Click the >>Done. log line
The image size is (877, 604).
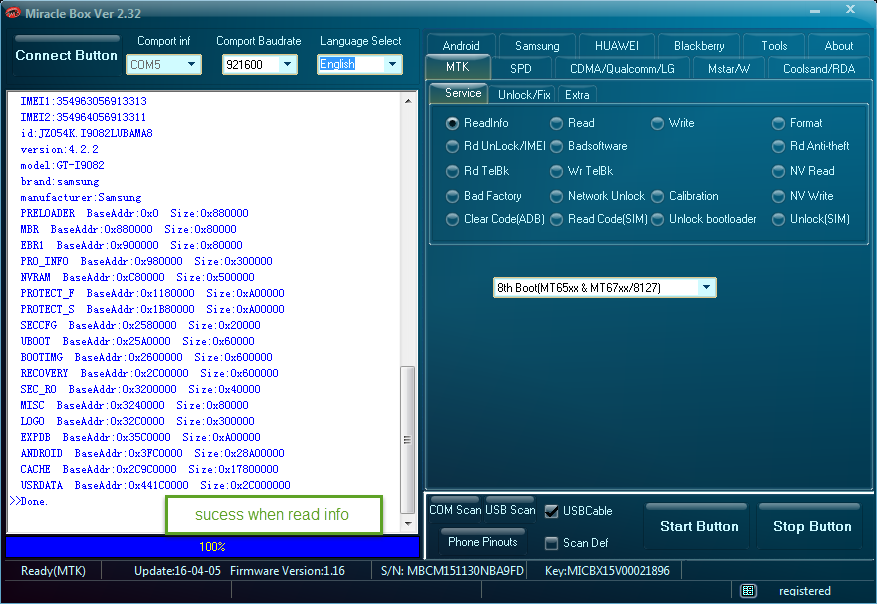click(29, 501)
